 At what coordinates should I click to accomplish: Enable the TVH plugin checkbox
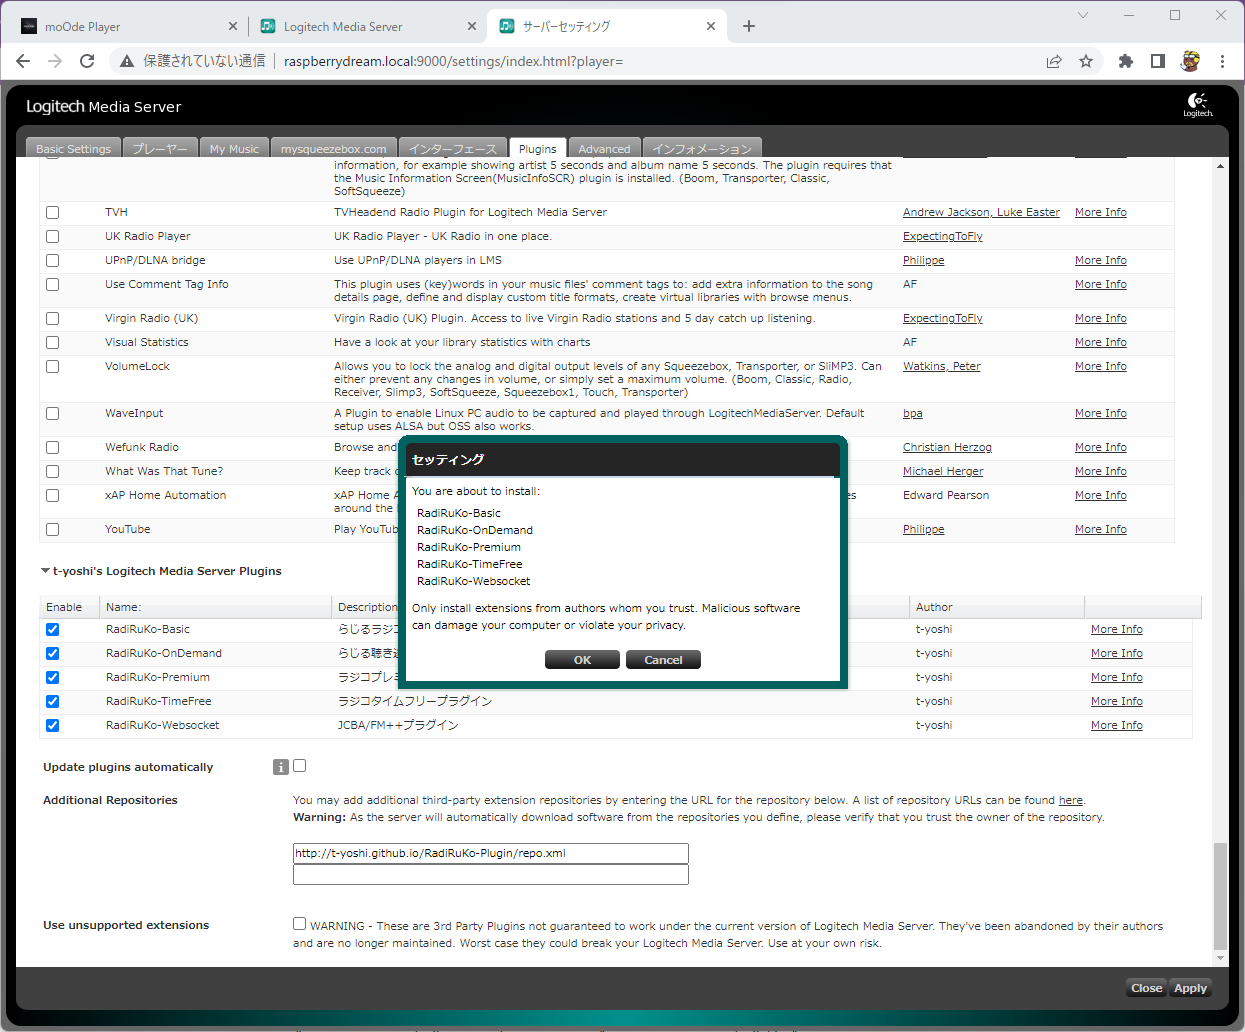(x=52, y=213)
